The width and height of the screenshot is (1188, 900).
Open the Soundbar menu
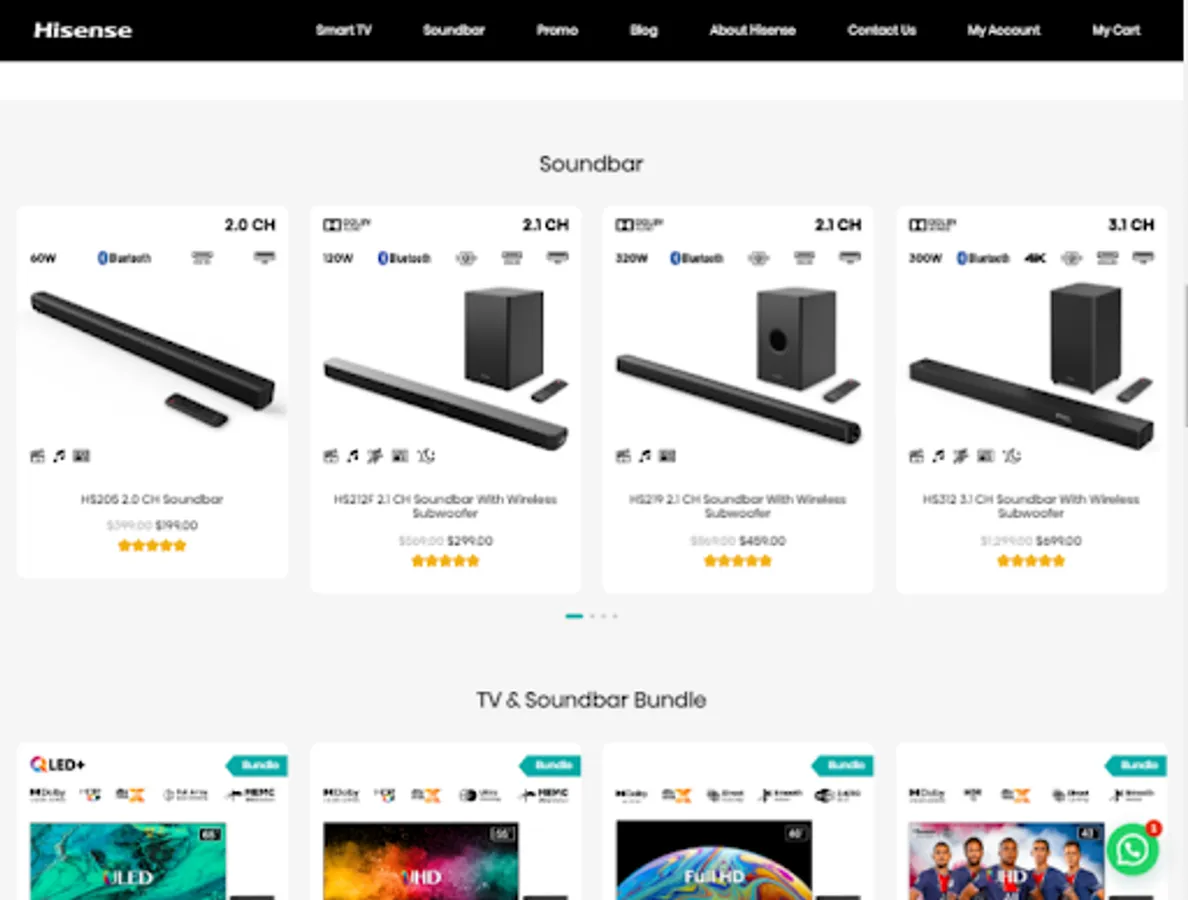pos(454,30)
